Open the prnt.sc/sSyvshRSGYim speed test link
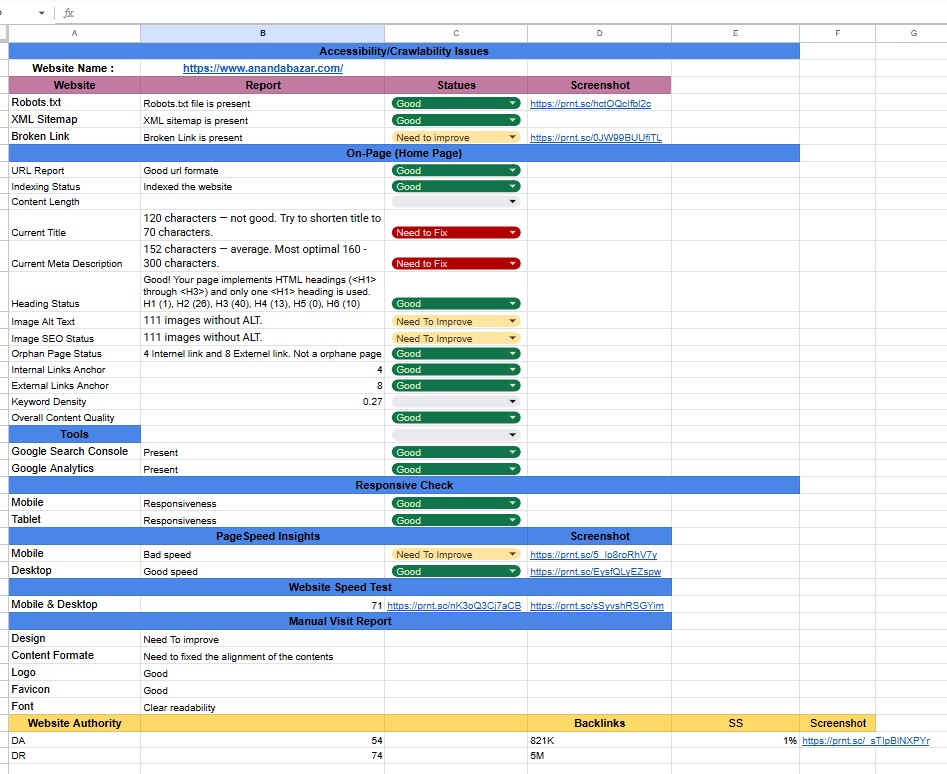947x774 pixels. [597, 605]
